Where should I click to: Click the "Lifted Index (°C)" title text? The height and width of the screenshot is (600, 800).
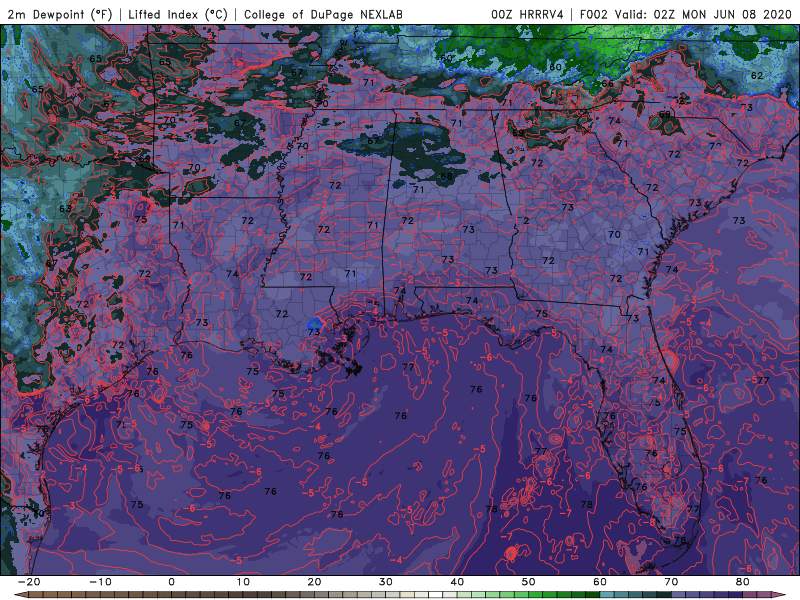178,14
